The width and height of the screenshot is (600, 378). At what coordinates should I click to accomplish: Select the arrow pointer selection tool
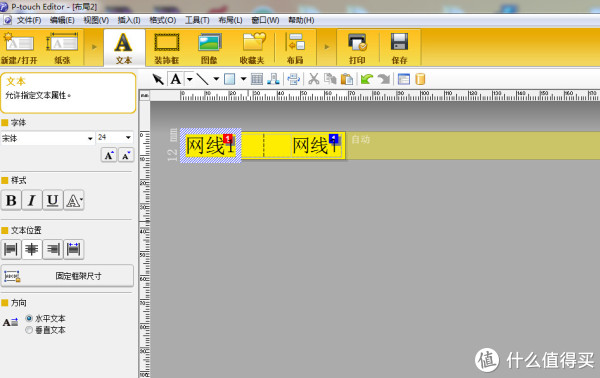(x=158, y=79)
